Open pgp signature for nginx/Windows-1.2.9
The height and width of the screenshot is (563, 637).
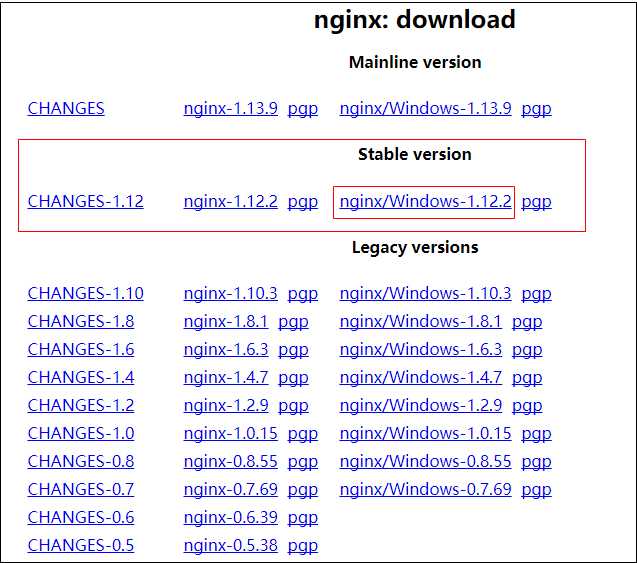tap(527, 406)
